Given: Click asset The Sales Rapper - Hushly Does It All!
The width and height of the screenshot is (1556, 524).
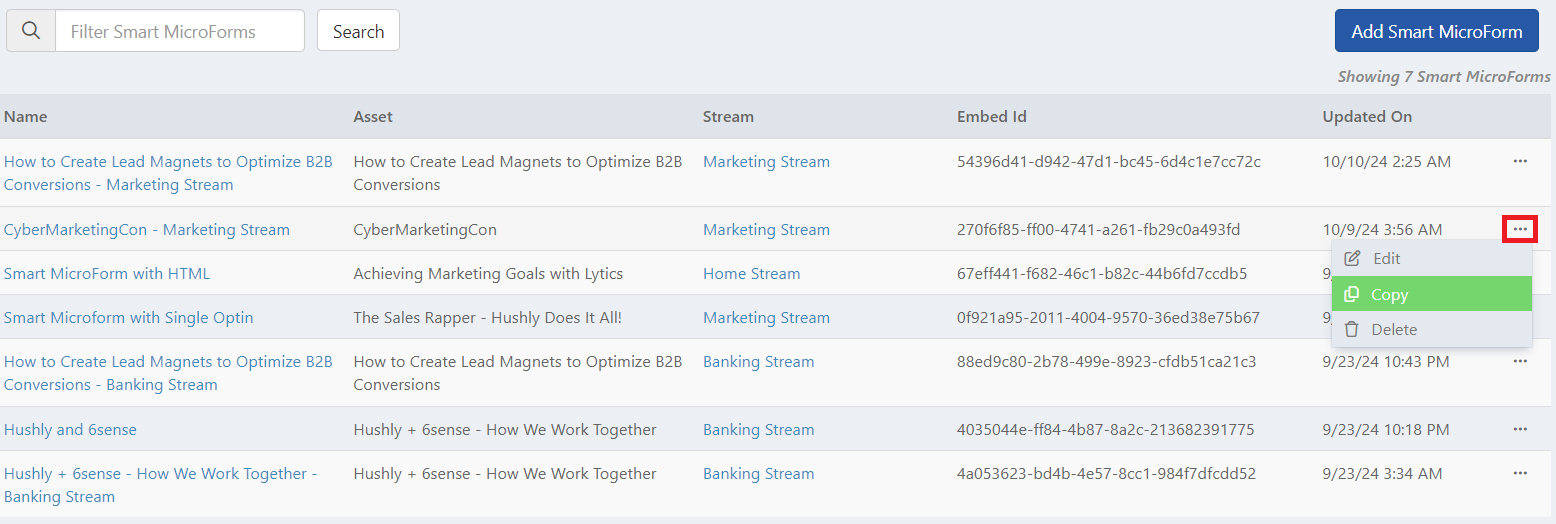Looking at the screenshot, I should pyautogui.click(x=487, y=317).
